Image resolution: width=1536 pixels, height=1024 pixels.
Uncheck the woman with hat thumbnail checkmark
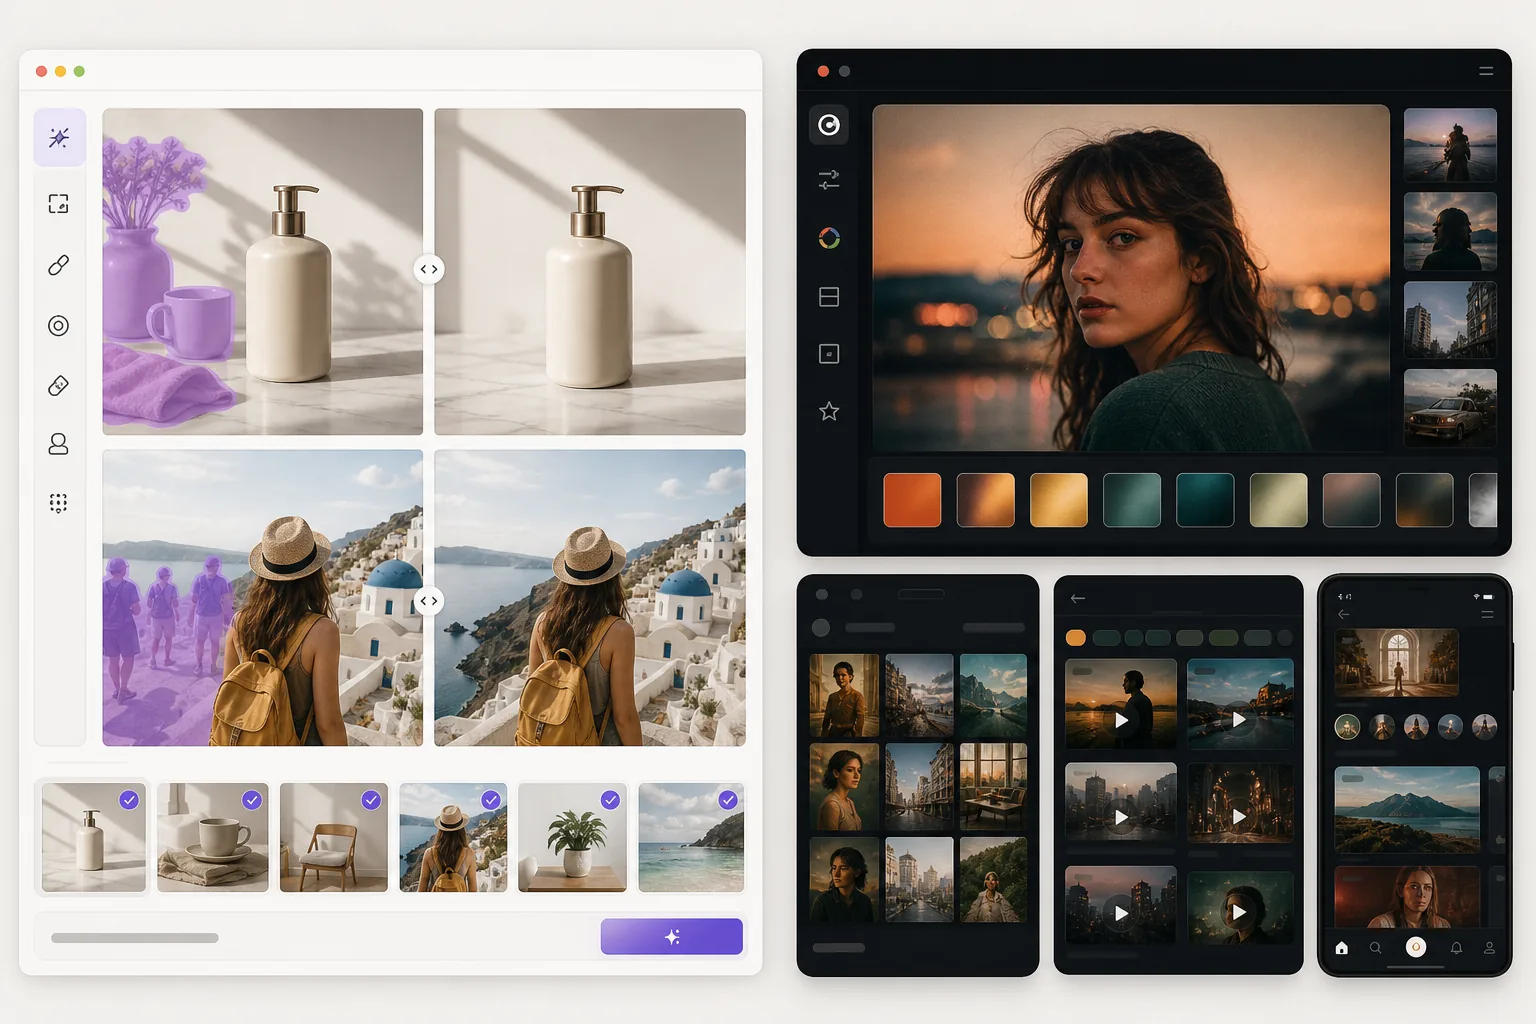point(491,800)
